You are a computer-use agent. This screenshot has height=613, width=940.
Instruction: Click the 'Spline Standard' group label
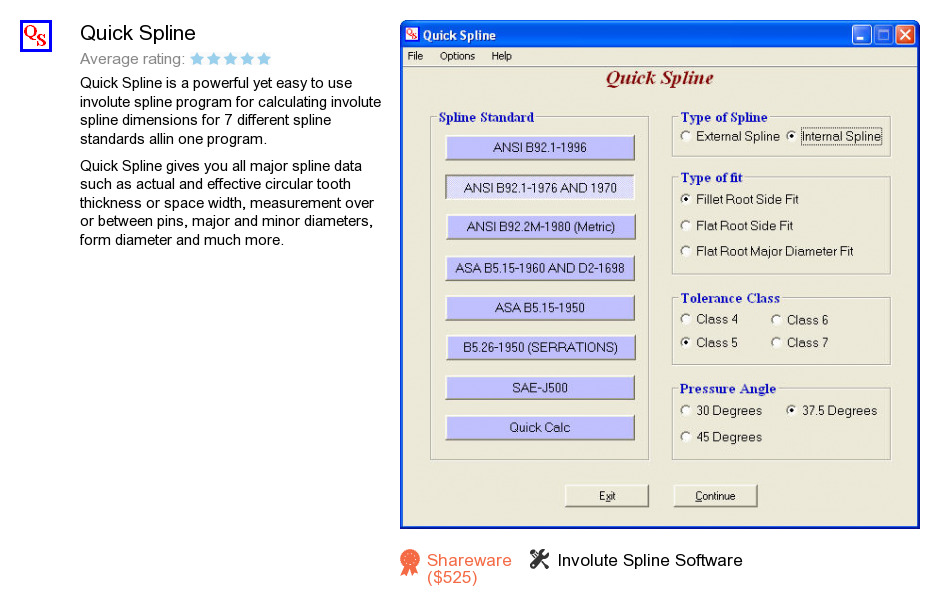point(486,117)
